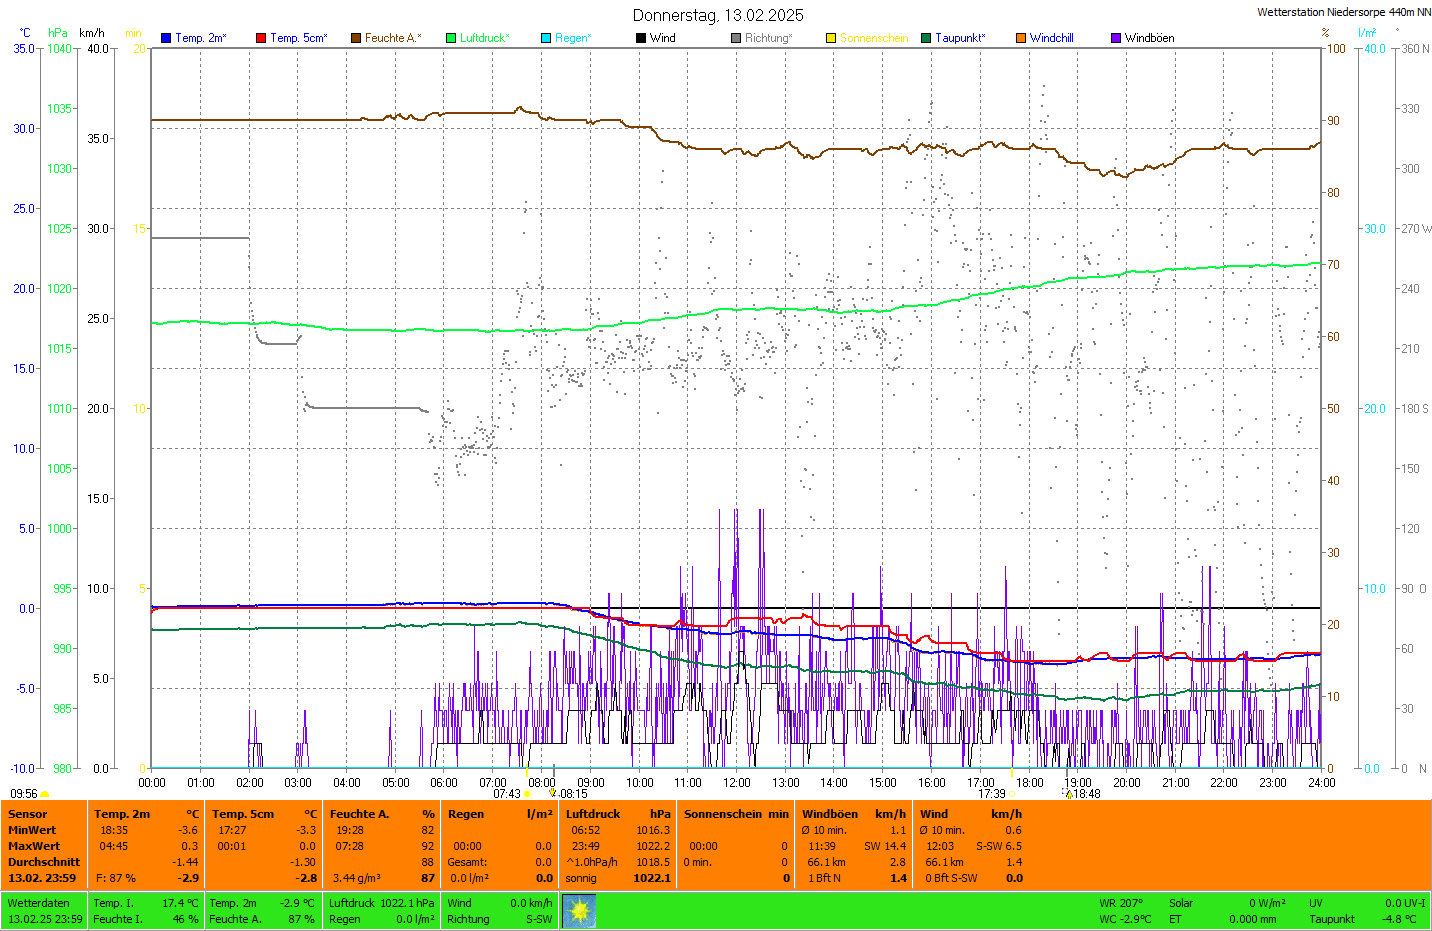
Task: Click the chart title Donnerstag, 13.02.2025
Action: pos(717,15)
